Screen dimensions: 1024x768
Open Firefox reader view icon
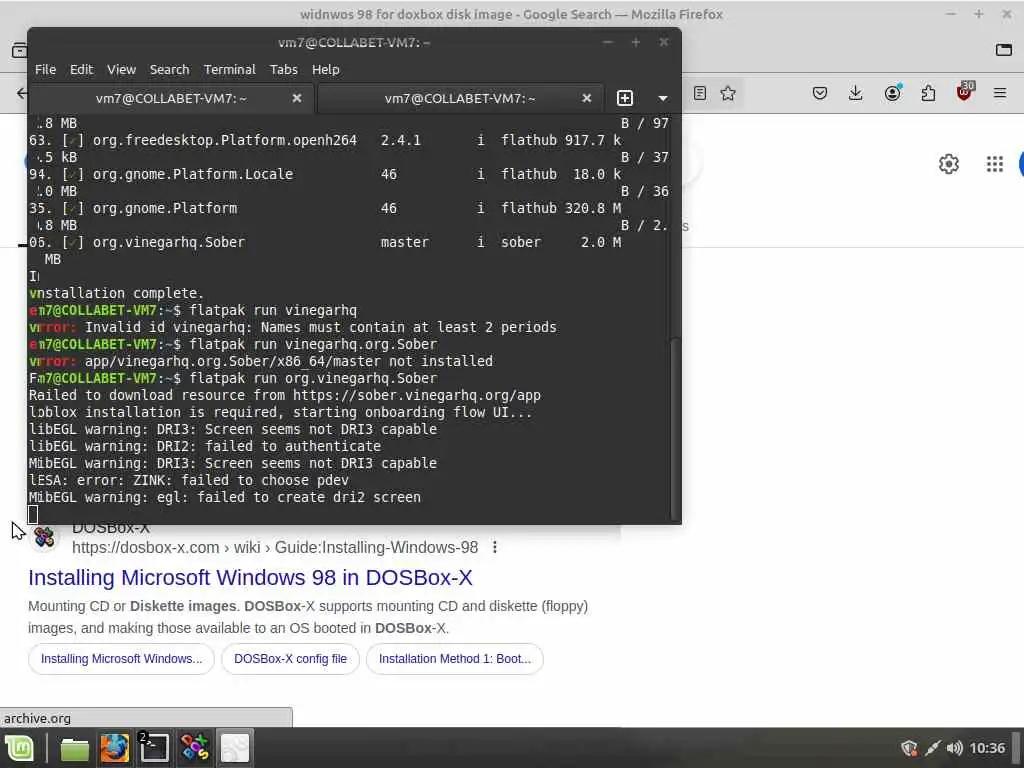point(699,93)
